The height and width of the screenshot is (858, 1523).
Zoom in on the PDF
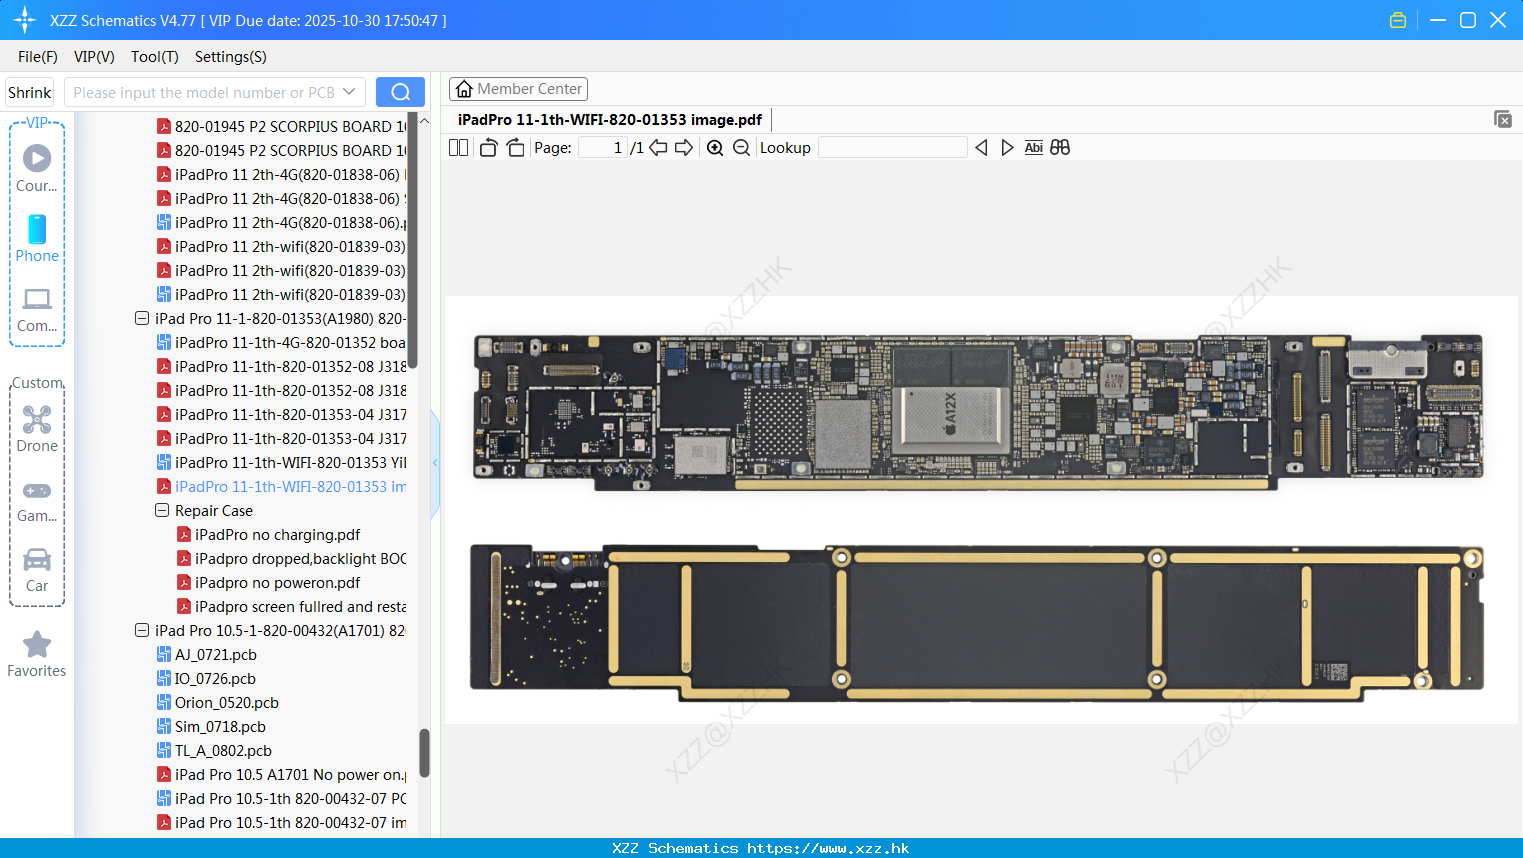tap(715, 148)
